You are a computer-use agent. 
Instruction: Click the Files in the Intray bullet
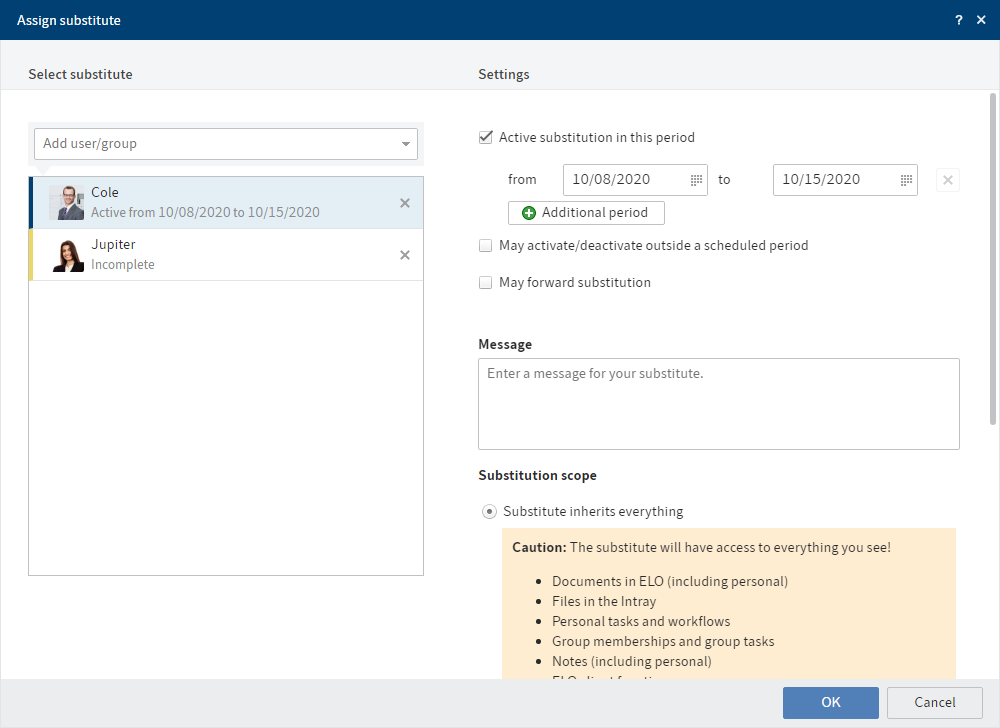604,602
